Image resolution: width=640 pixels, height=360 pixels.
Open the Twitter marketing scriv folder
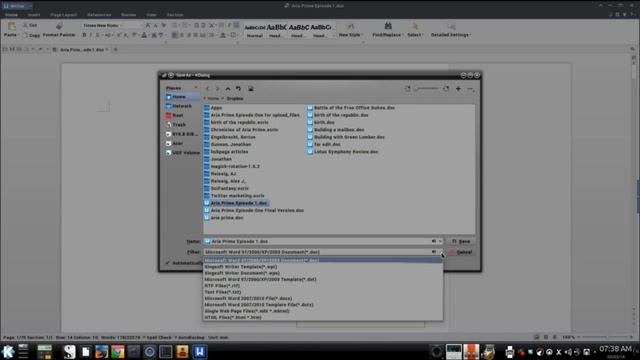point(234,196)
